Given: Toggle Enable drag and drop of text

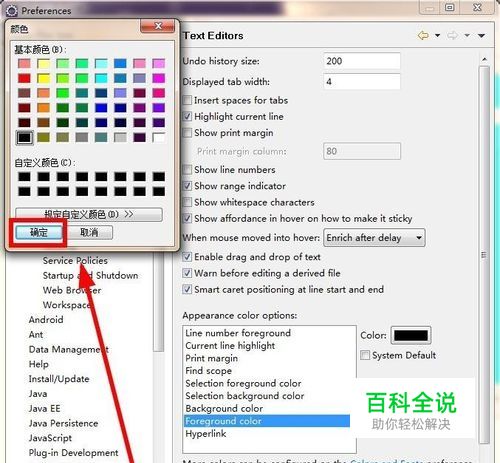Looking at the screenshot, I should coord(187,257).
